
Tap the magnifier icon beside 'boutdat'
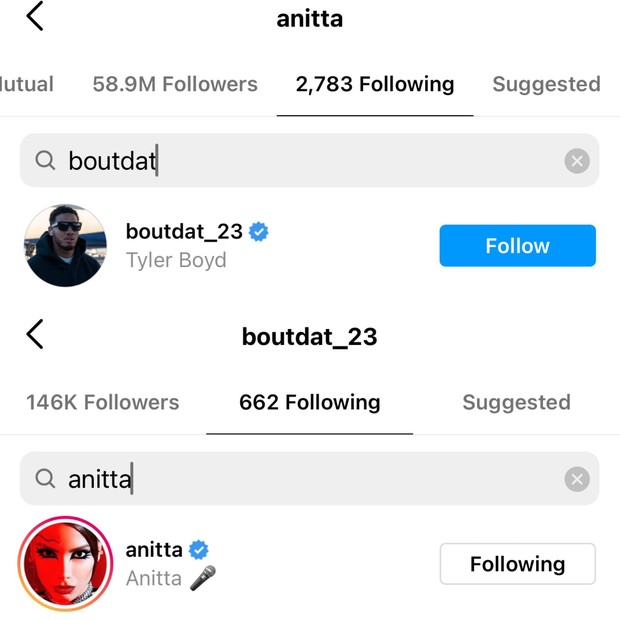pyautogui.click(x=45, y=161)
